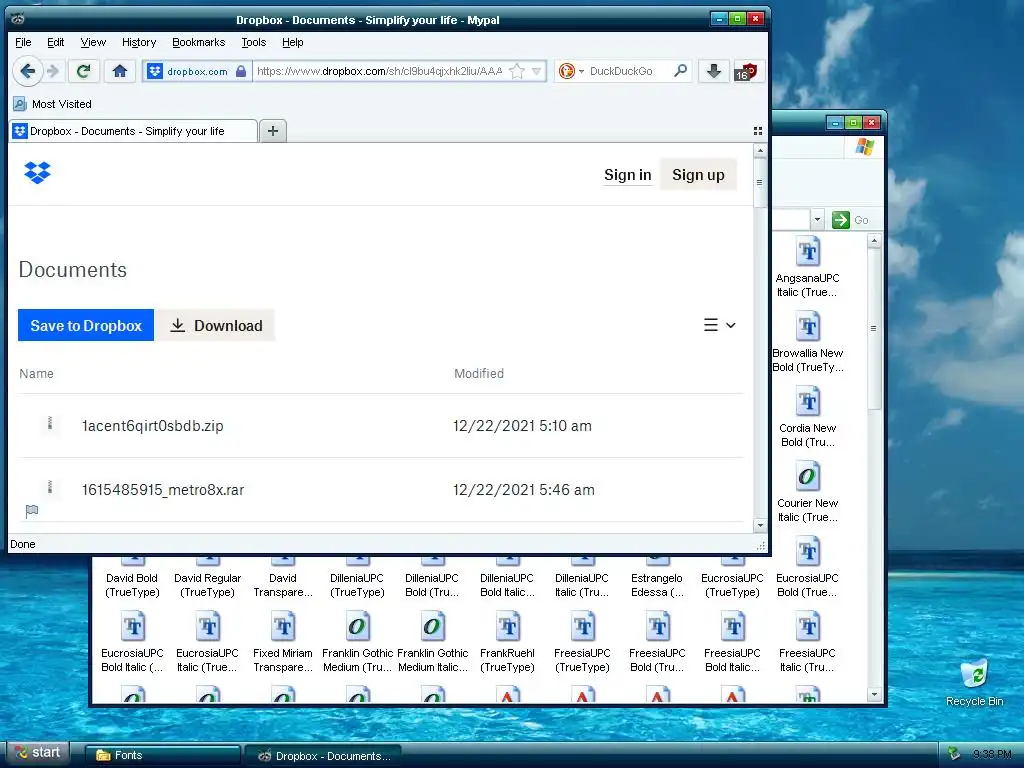Select EucrosiaUPC Bold Italic font icon
Screen dimensions: 1024x768
pyautogui.click(x=133, y=626)
